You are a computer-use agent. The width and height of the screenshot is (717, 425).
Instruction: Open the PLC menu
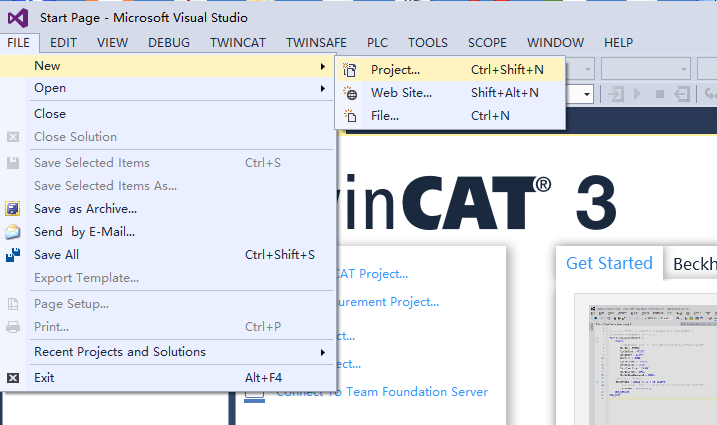pyautogui.click(x=377, y=43)
